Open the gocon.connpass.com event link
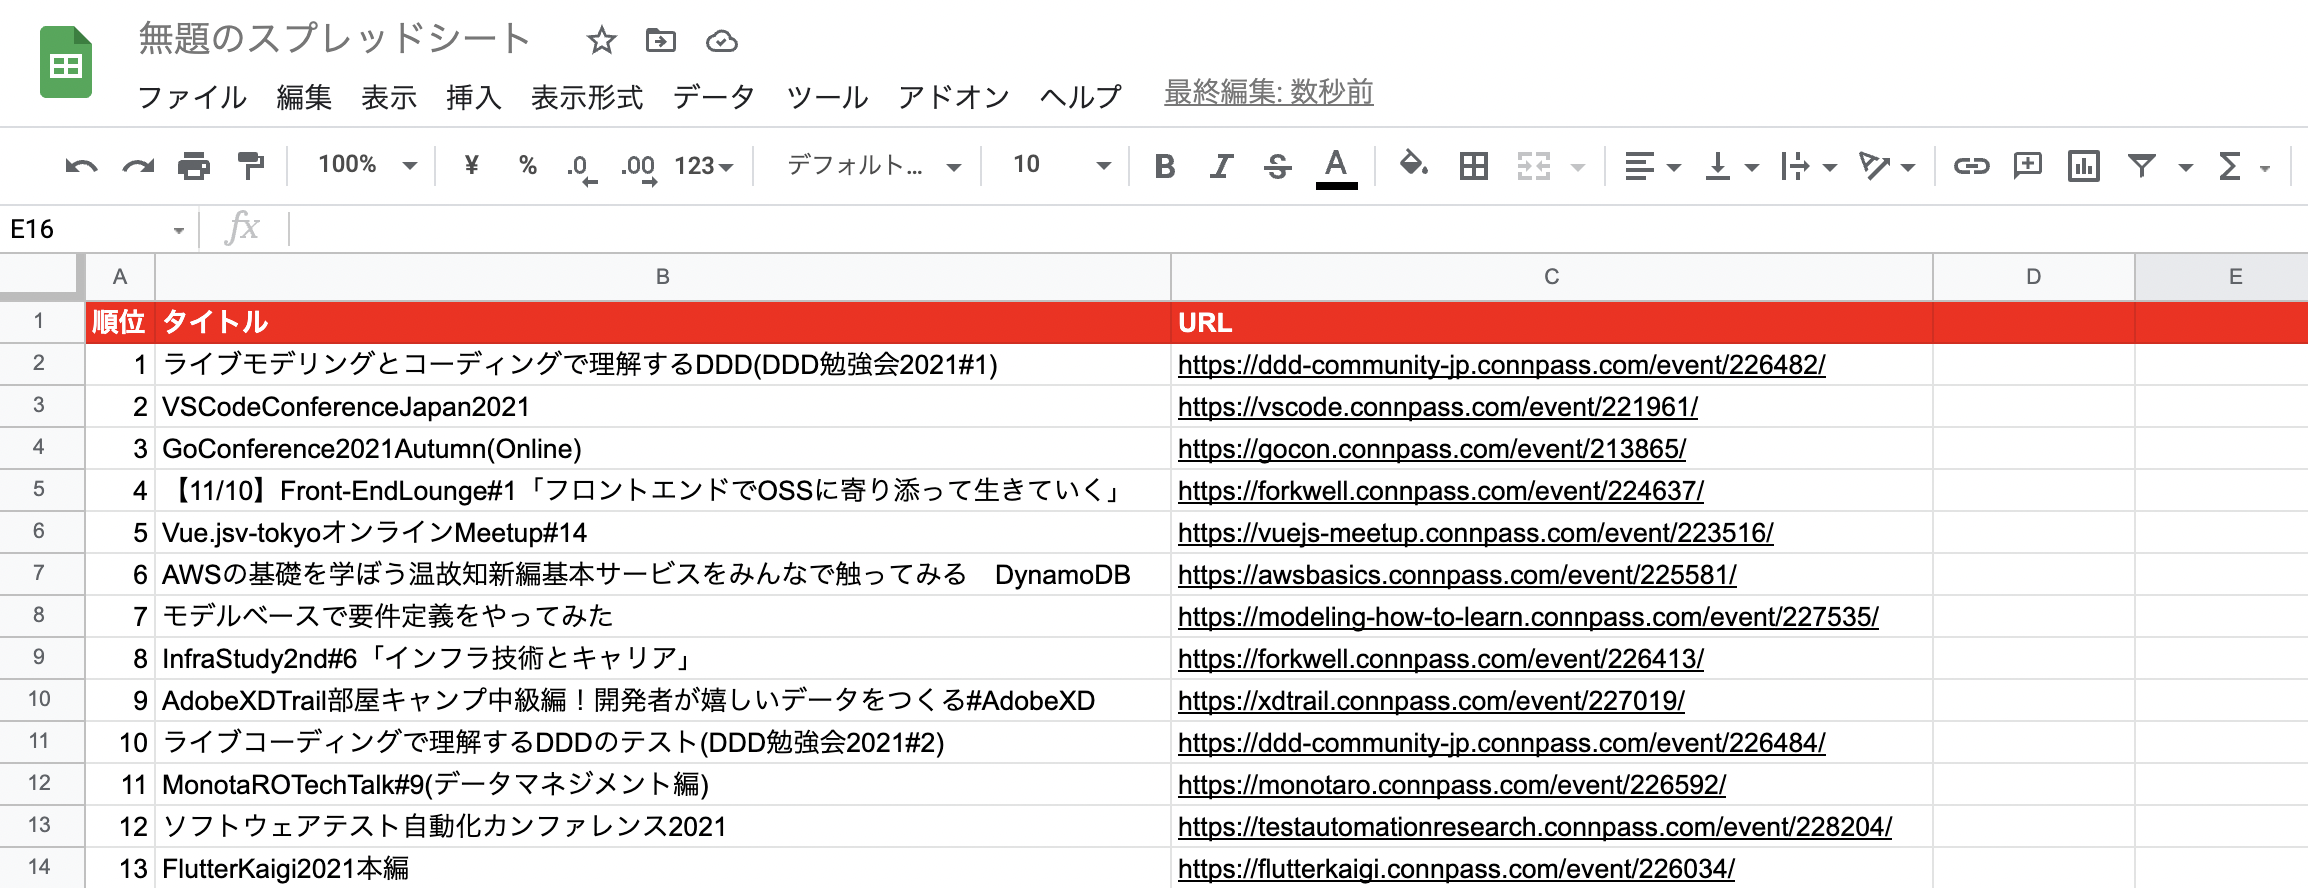This screenshot has height=888, width=2308. (x=1432, y=449)
